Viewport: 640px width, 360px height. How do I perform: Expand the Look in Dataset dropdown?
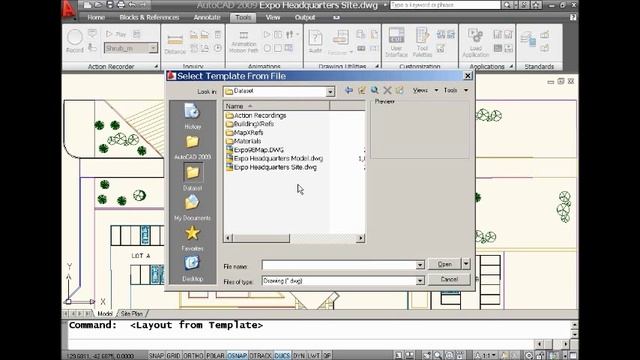pos(330,92)
